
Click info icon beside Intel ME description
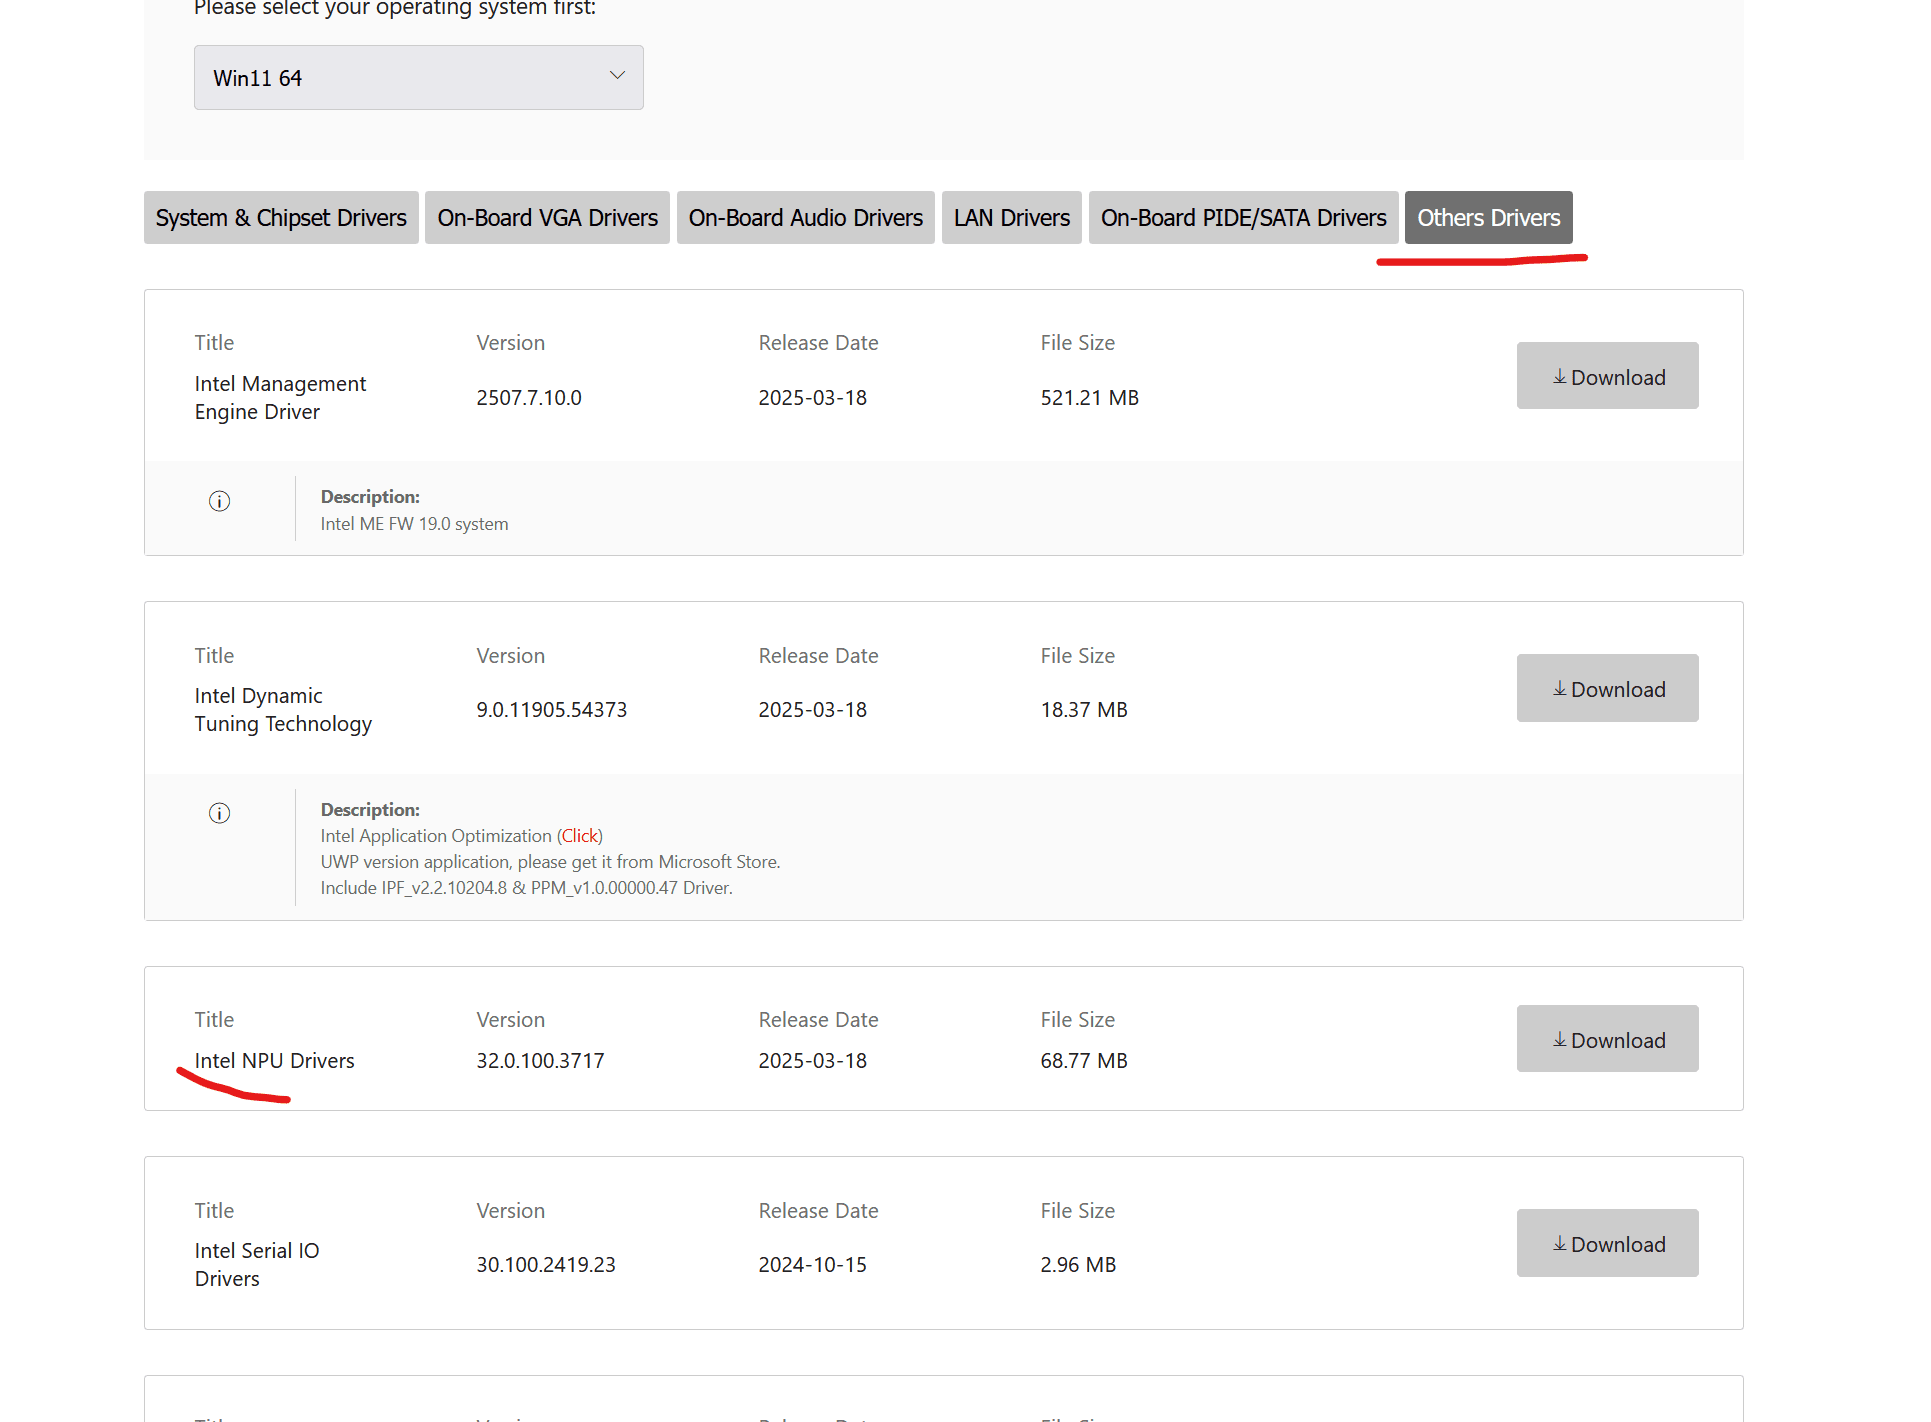219,501
